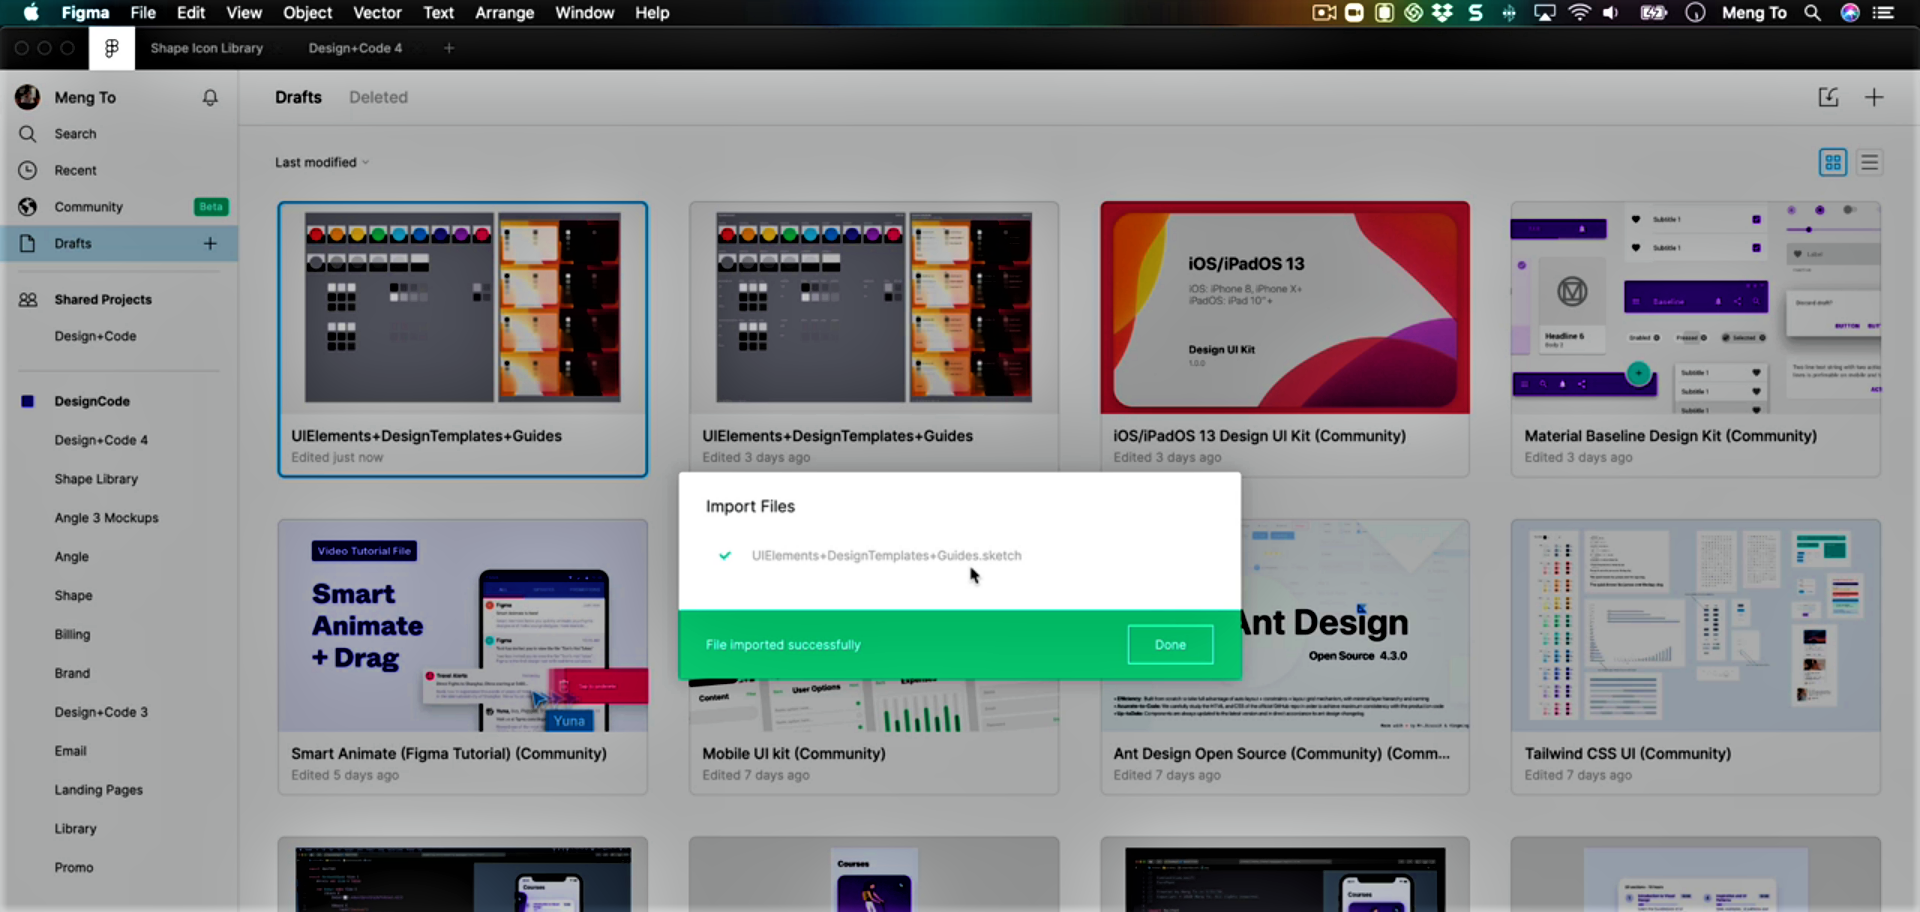Open Material Baseline Design Kit thumbnail
The height and width of the screenshot is (912, 1920).
pos(1696,308)
